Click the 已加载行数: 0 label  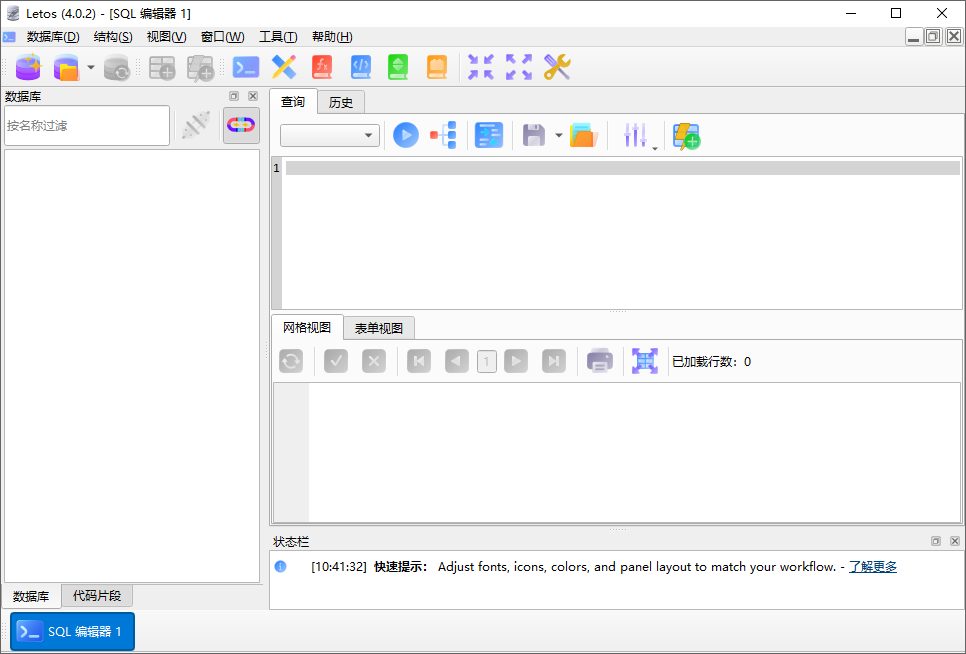tap(712, 362)
